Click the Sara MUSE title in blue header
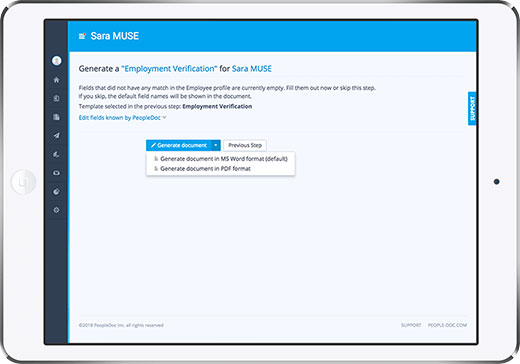This screenshot has height=364, width=520. [115, 36]
